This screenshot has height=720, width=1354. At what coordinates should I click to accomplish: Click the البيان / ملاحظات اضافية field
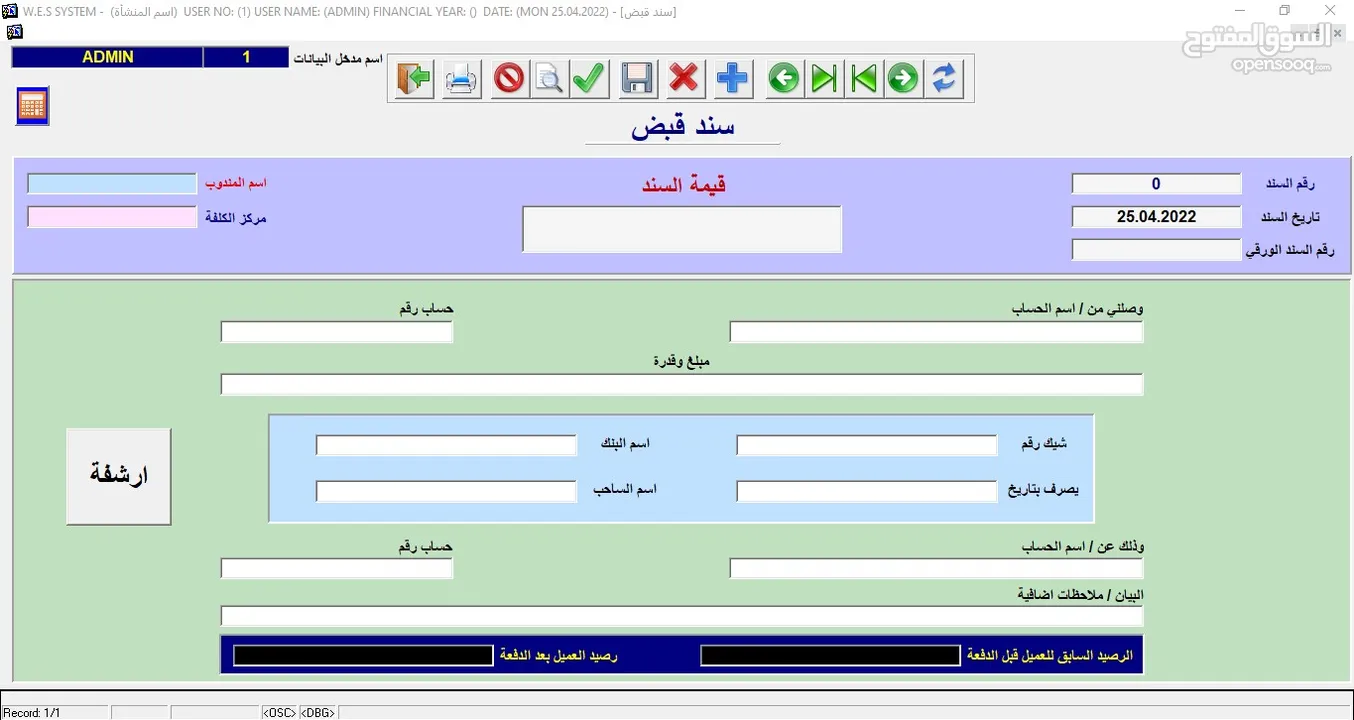point(682,616)
